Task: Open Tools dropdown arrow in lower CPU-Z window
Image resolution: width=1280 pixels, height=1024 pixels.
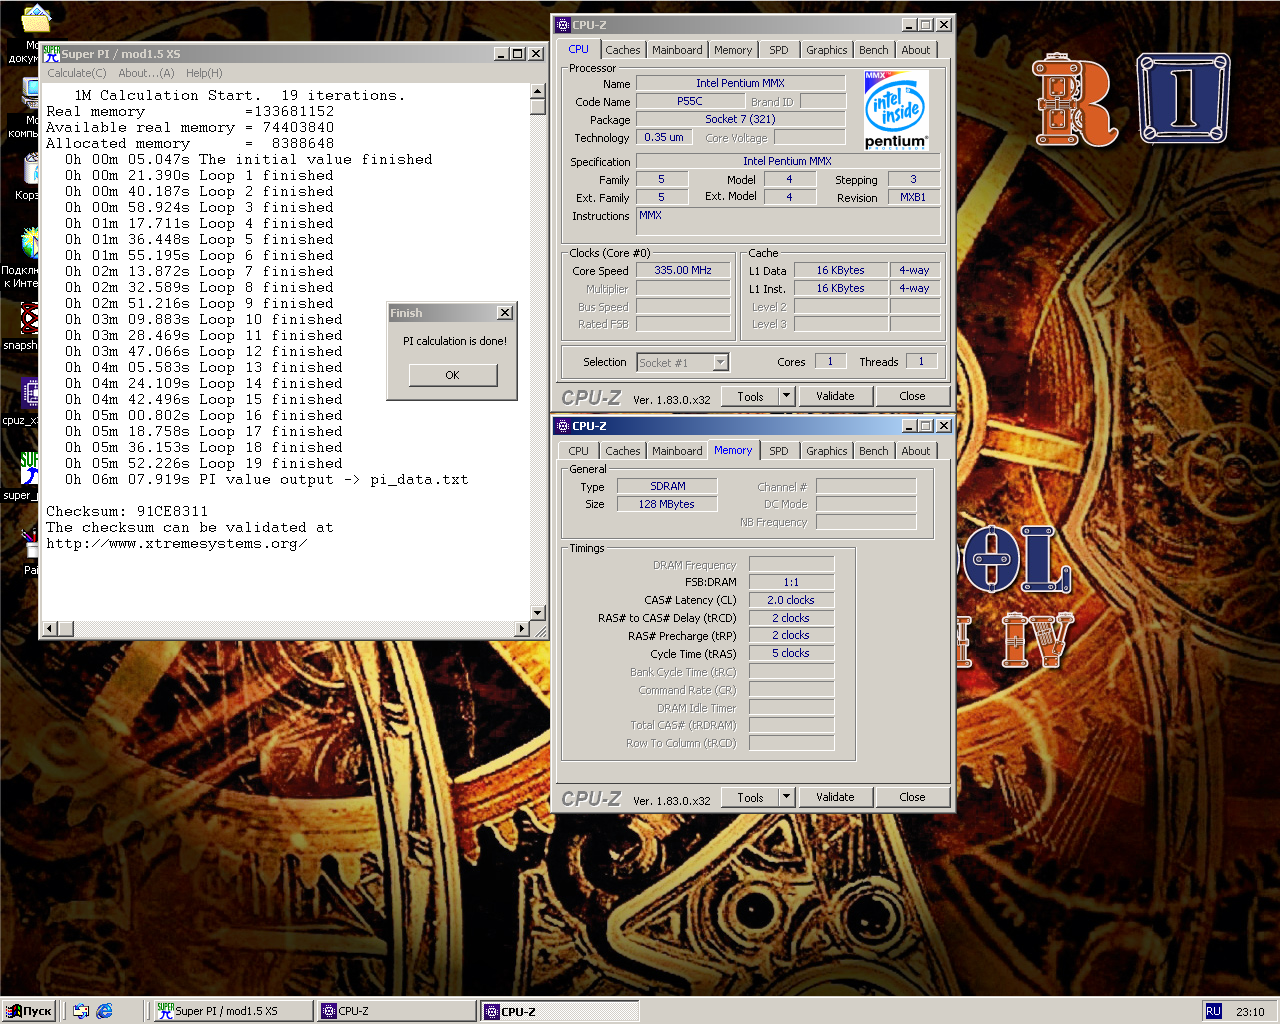Action: click(786, 797)
